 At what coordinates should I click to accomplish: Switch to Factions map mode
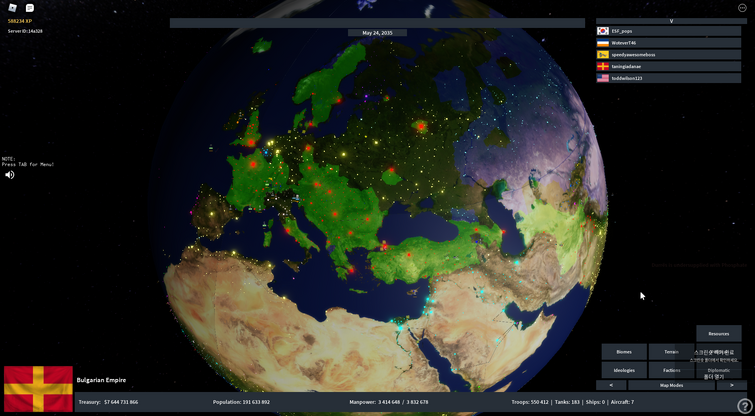coord(671,370)
